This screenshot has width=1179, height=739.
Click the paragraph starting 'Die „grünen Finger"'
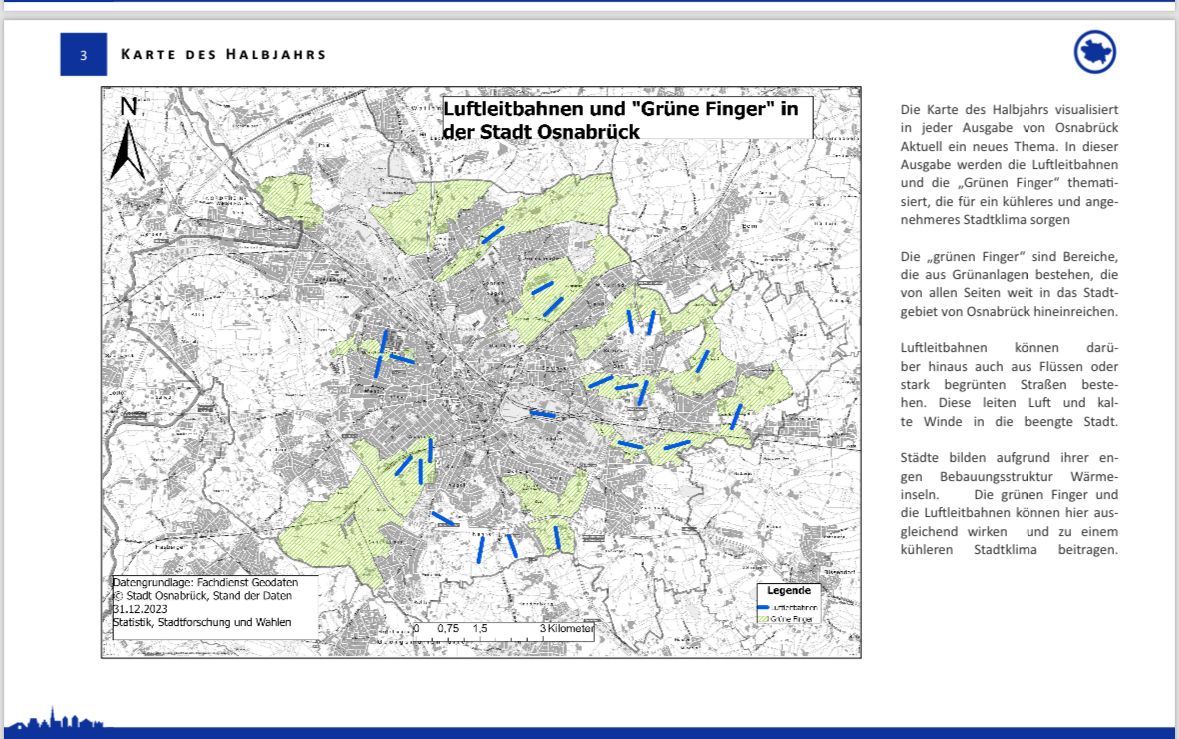point(1008,284)
